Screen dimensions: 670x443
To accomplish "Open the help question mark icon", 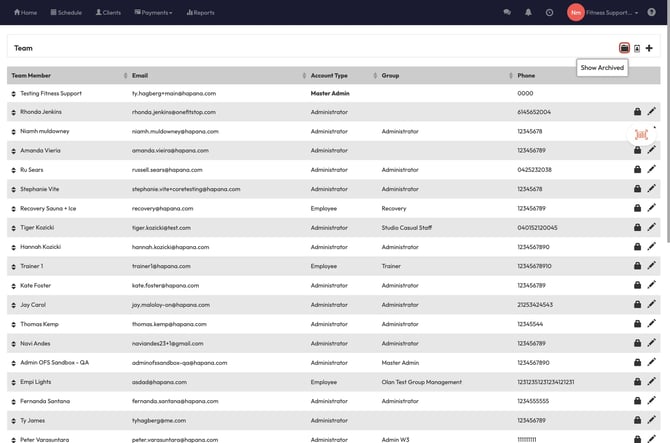I will (x=652, y=12).
